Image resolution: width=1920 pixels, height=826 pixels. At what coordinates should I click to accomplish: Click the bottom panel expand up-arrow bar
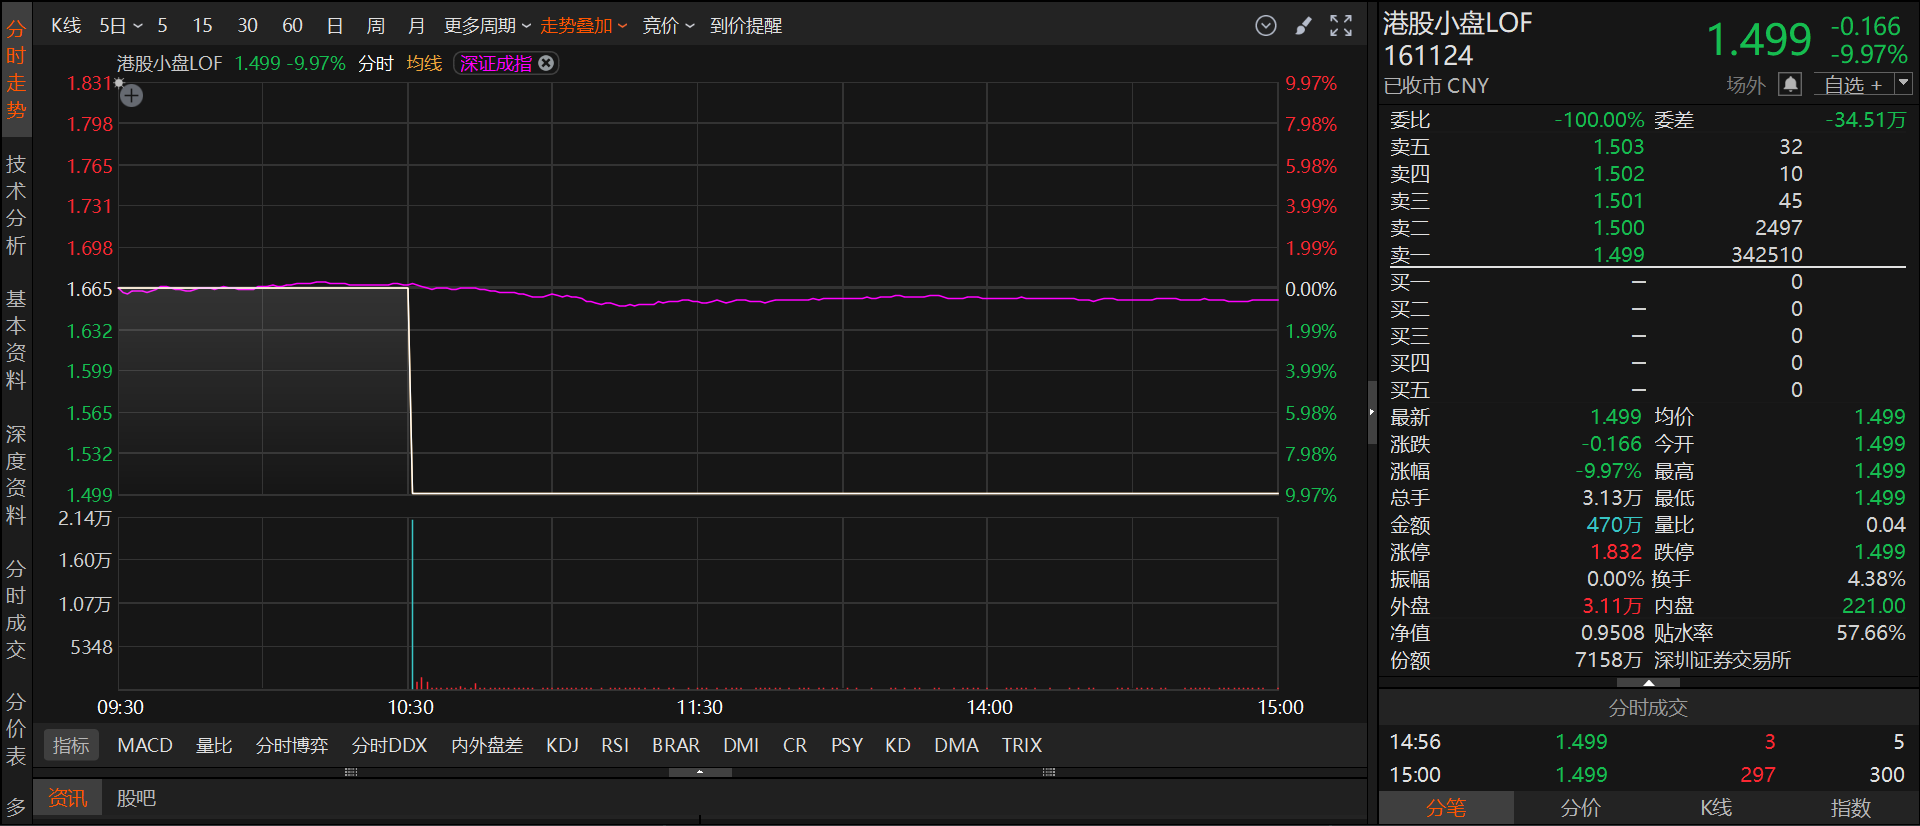[700, 772]
